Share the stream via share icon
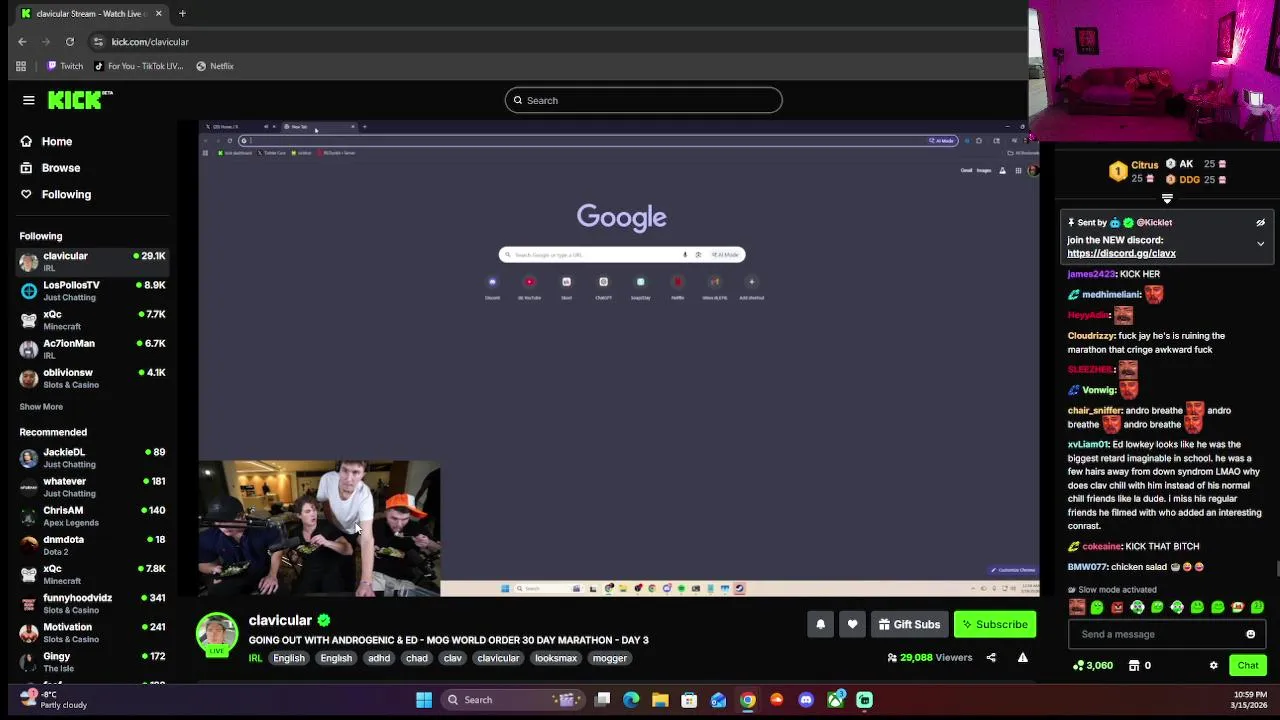This screenshot has height=720, width=1280. pos(991,657)
